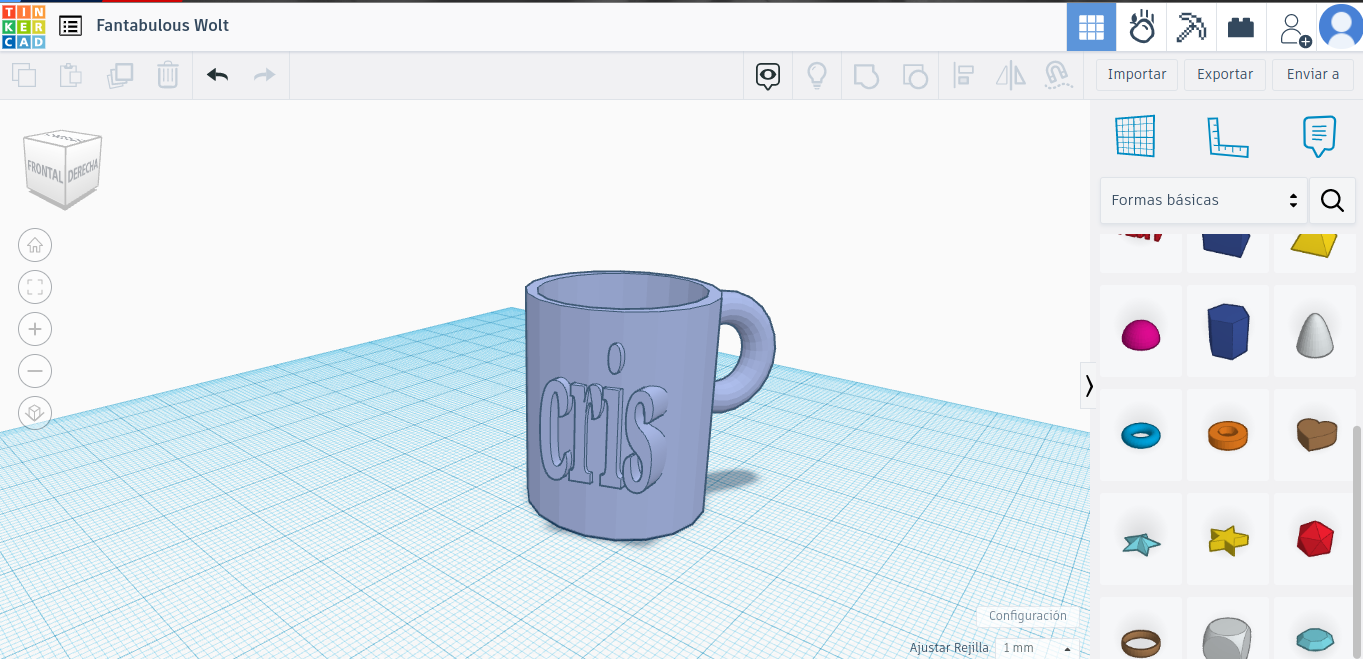Open the Bricks mode icon
Viewport: 1363px width, 659px height.
pyautogui.click(x=1241, y=26)
